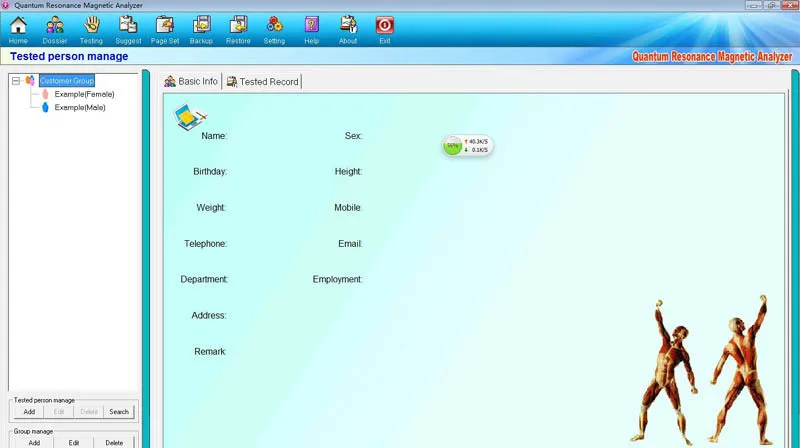Screen dimensions: 800x448
Task: Switch to the Basic Info tab
Action: pos(191,82)
